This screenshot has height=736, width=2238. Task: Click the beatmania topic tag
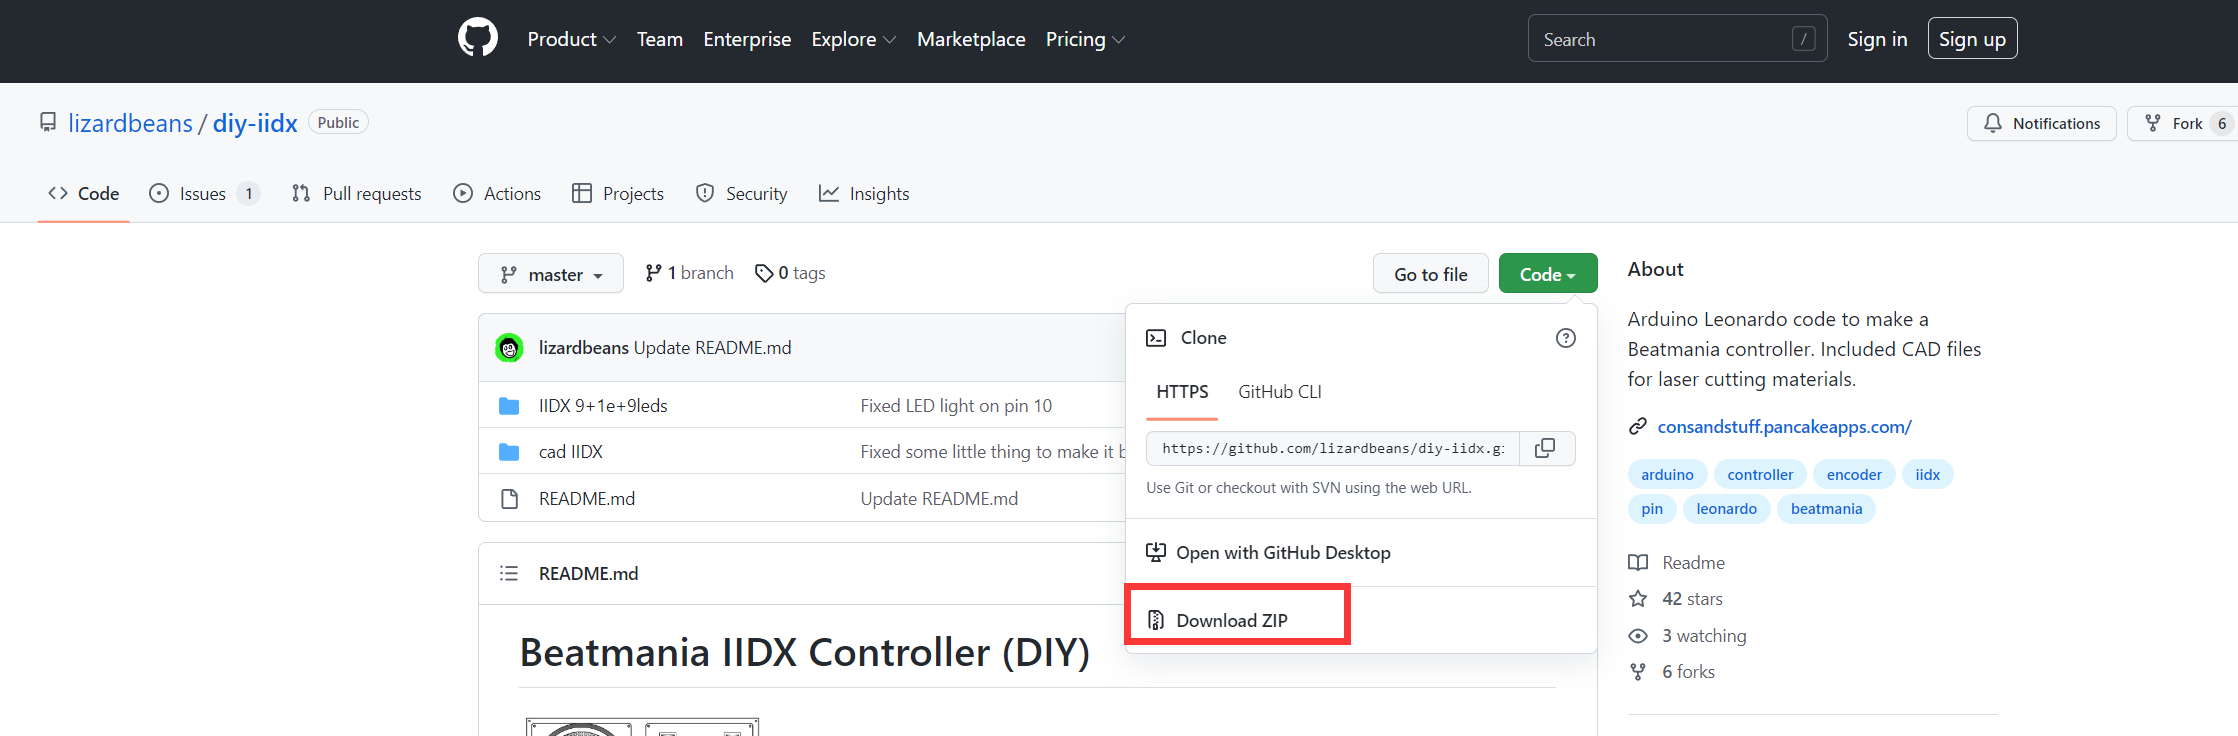[1826, 509]
